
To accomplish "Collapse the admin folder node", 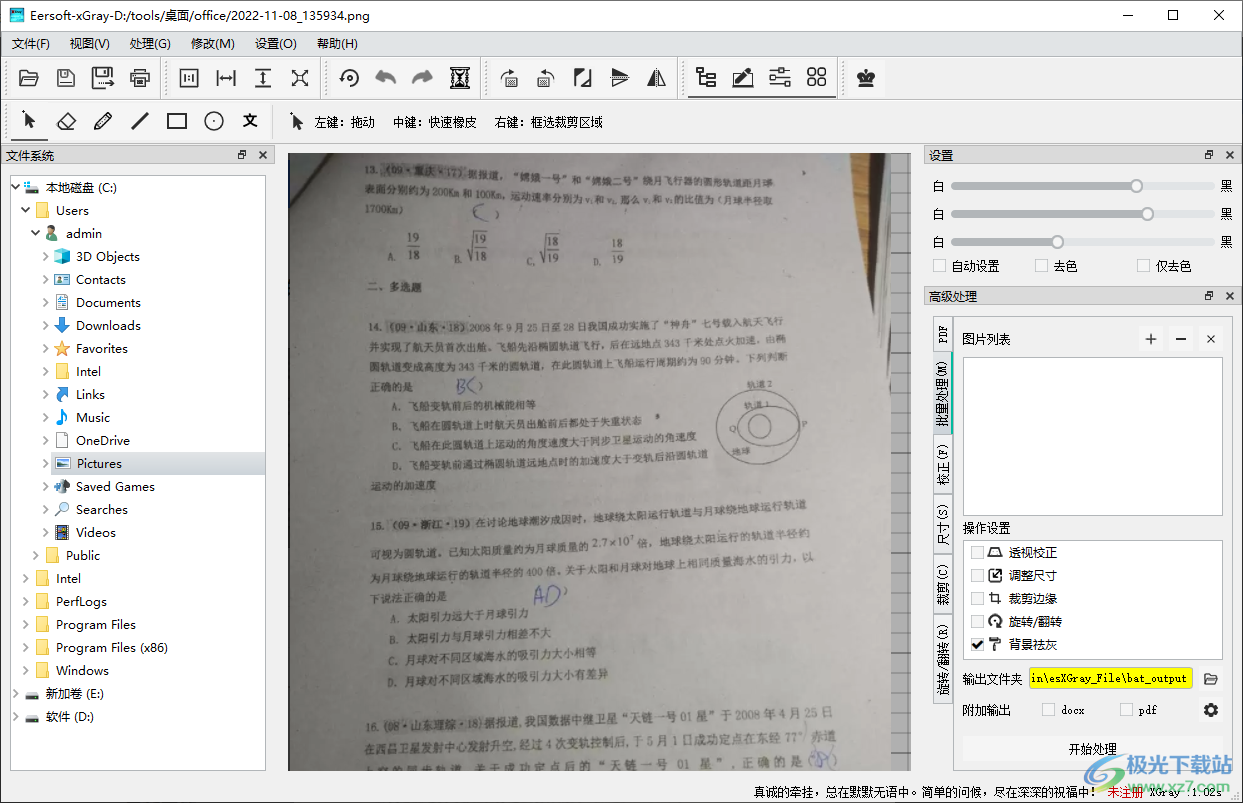I will [36, 233].
